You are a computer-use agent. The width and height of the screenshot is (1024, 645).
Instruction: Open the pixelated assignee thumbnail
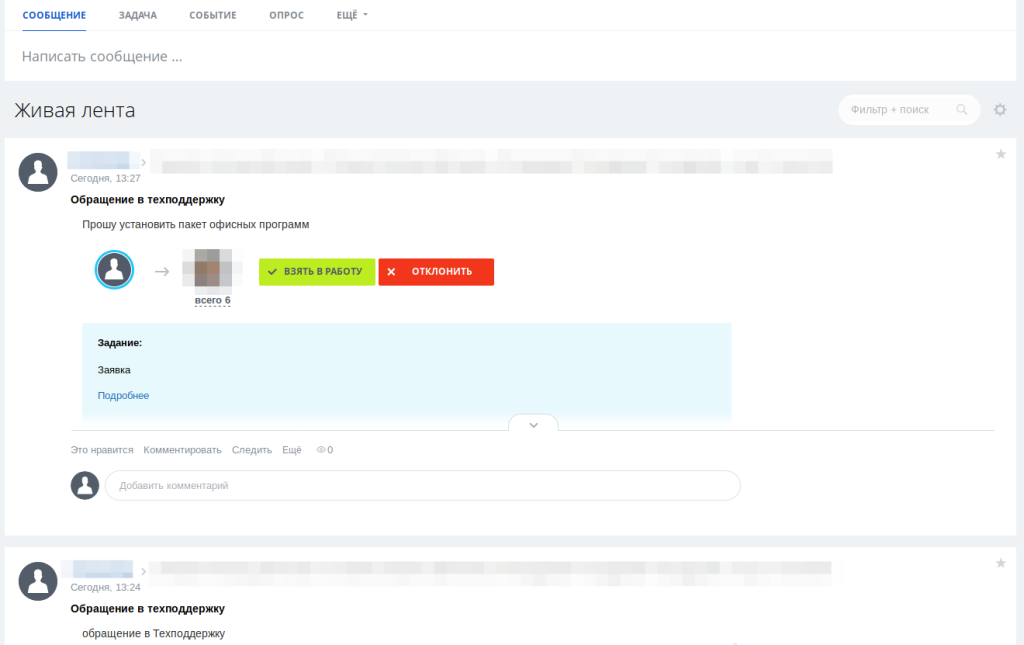pyautogui.click(x=213, y=268)
